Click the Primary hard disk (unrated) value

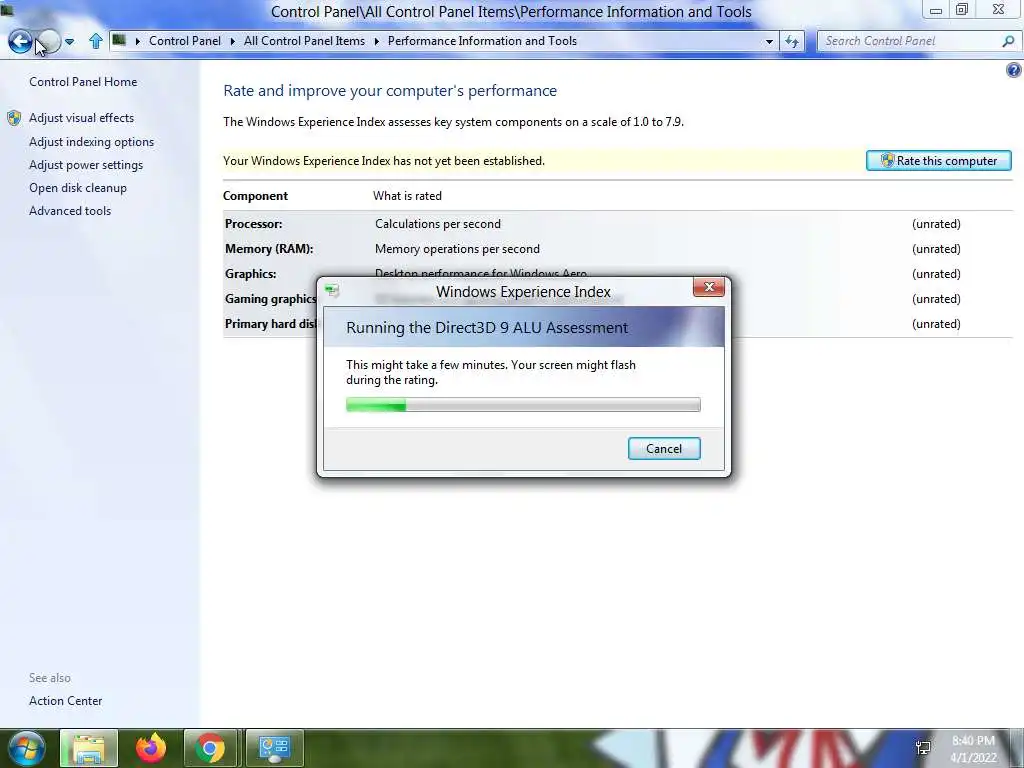[x=936, y=324]
